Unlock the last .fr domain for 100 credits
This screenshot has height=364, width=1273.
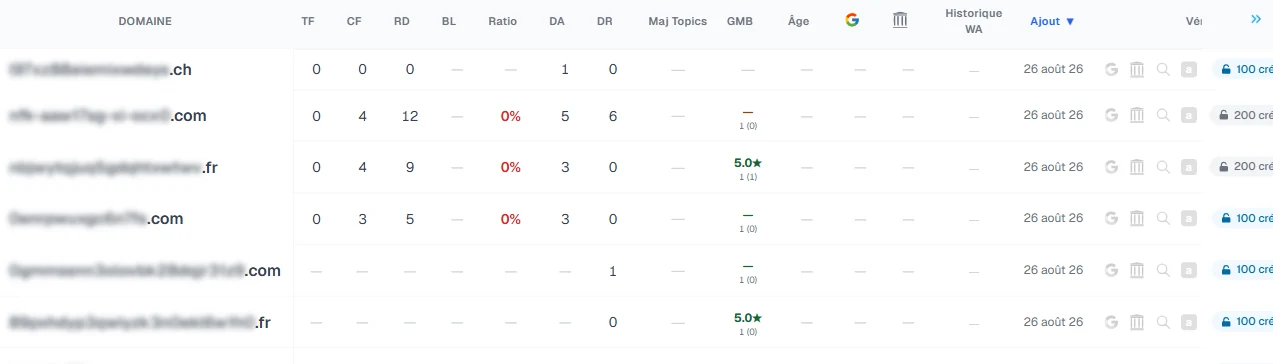coord(1243,322)
